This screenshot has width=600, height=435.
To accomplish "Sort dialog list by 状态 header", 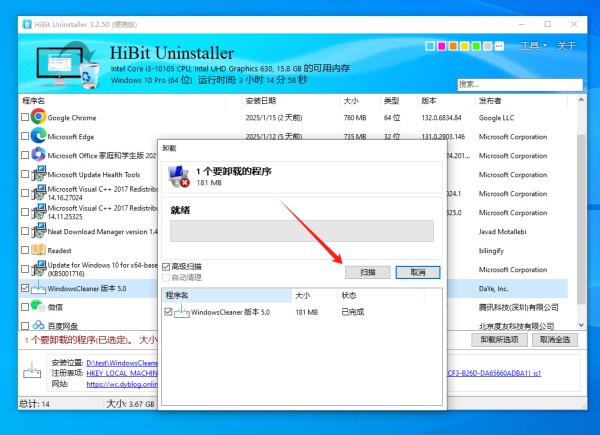I will point(380,295).
